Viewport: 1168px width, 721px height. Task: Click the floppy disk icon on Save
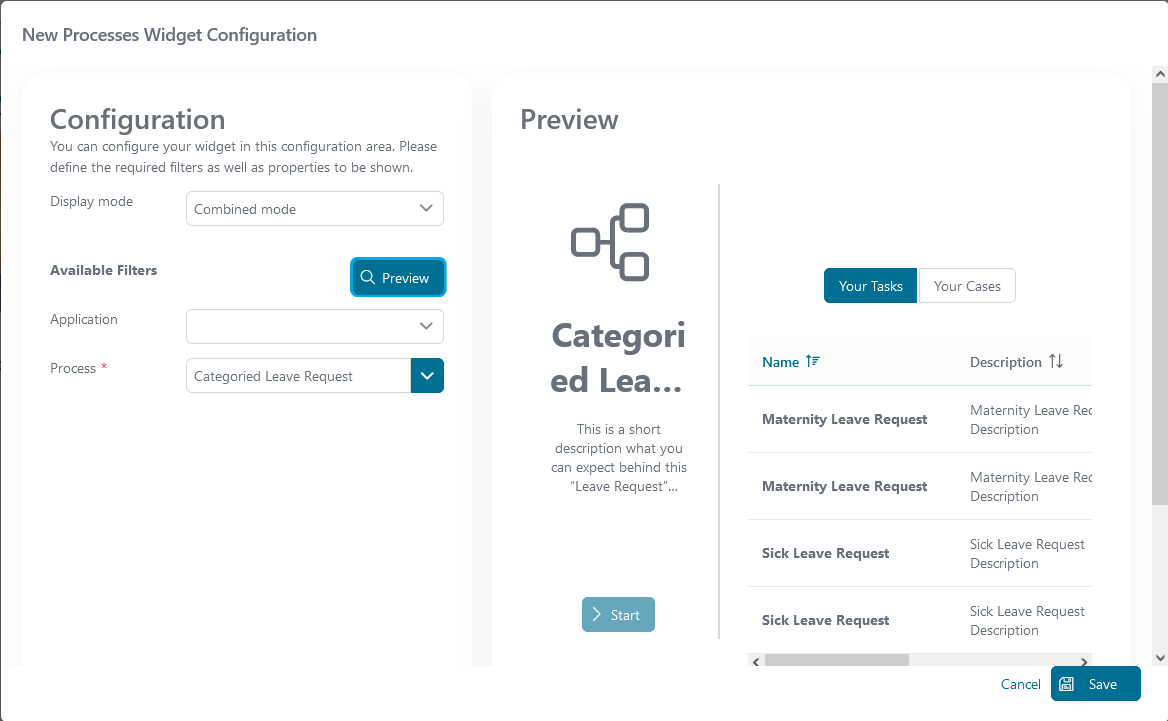coord(1066,684)
